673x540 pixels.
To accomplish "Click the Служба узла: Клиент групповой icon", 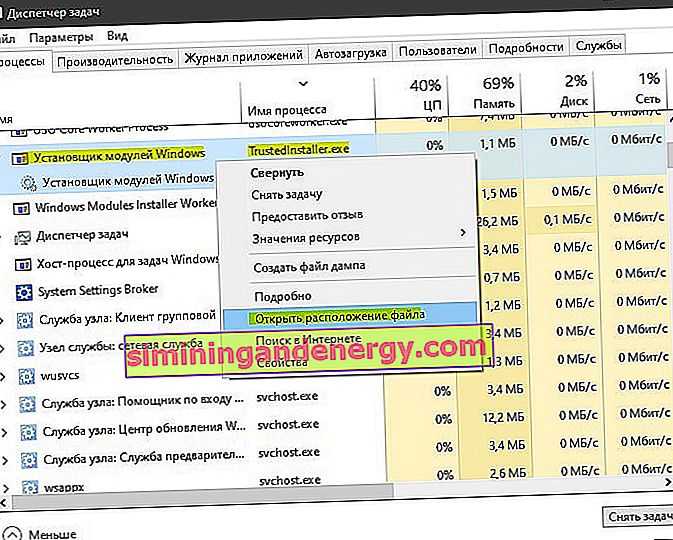I will (x=24, y=320).
